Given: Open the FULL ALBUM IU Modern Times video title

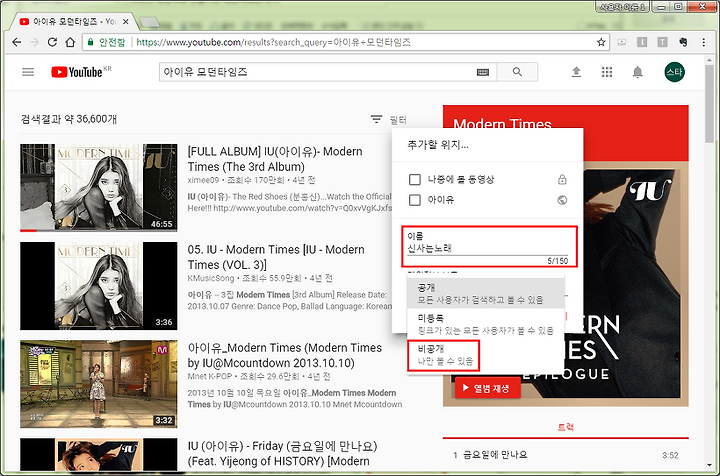Looking at the screenshot, I should pyautogui.click(x=275, y=159).
